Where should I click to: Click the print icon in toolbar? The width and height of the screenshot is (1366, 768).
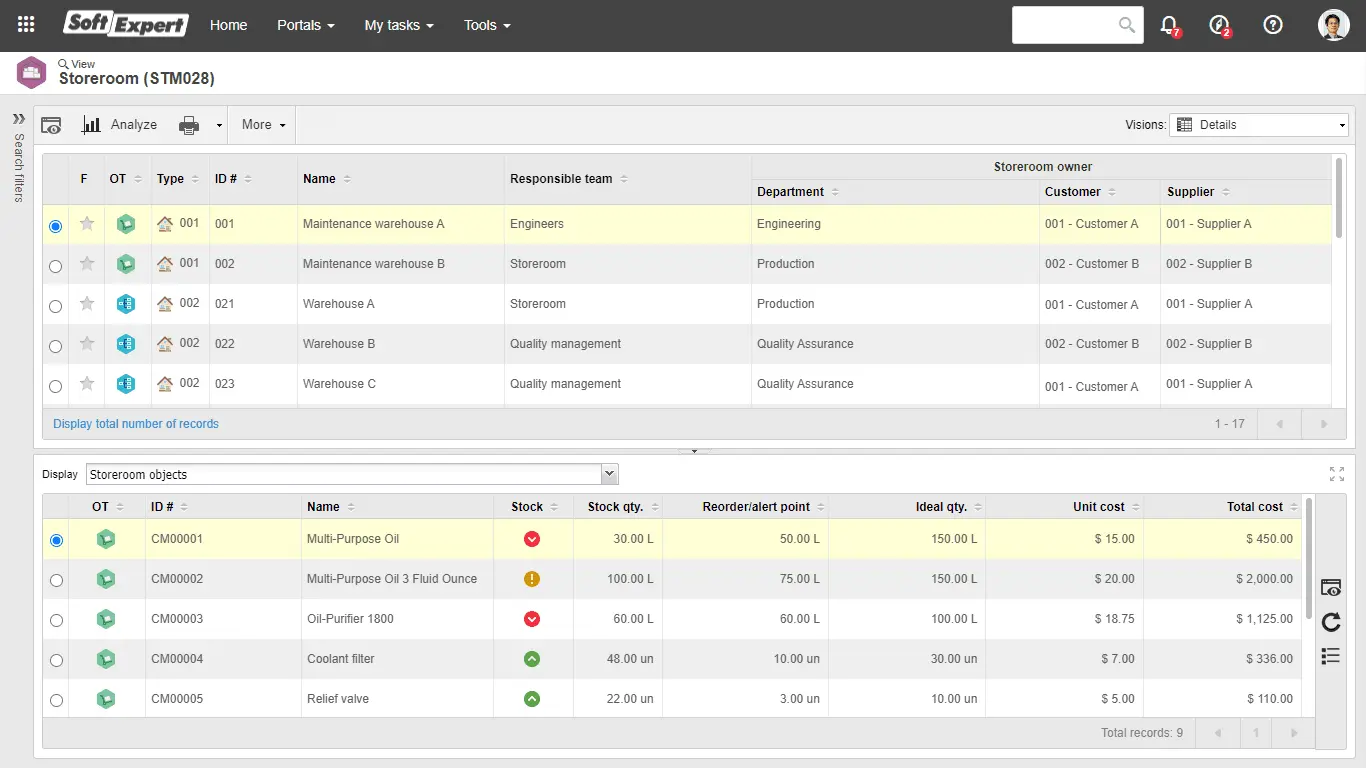pos(189,125)
